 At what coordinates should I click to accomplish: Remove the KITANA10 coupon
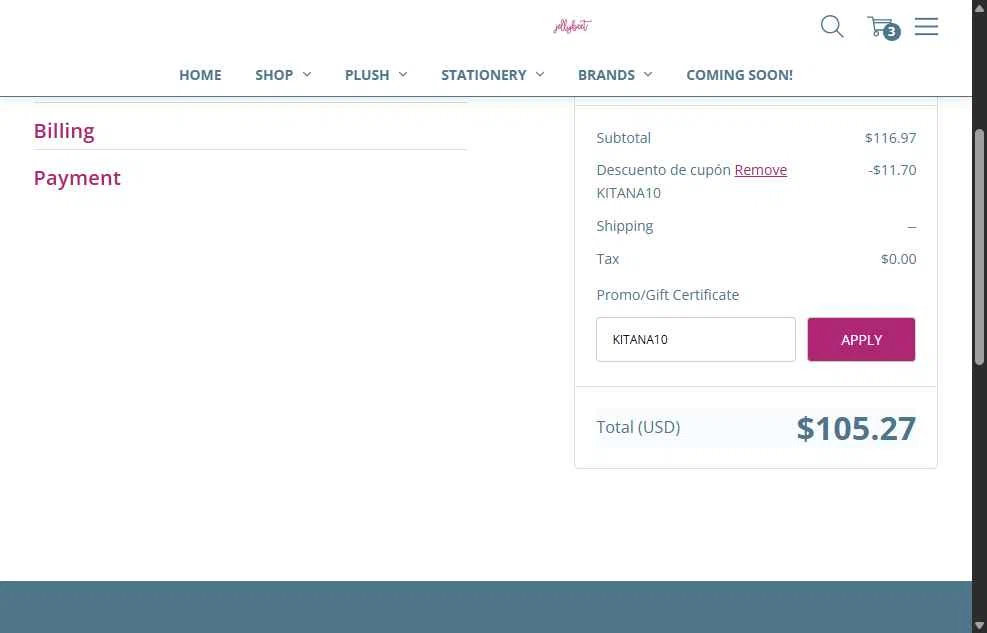click(760, 170)
